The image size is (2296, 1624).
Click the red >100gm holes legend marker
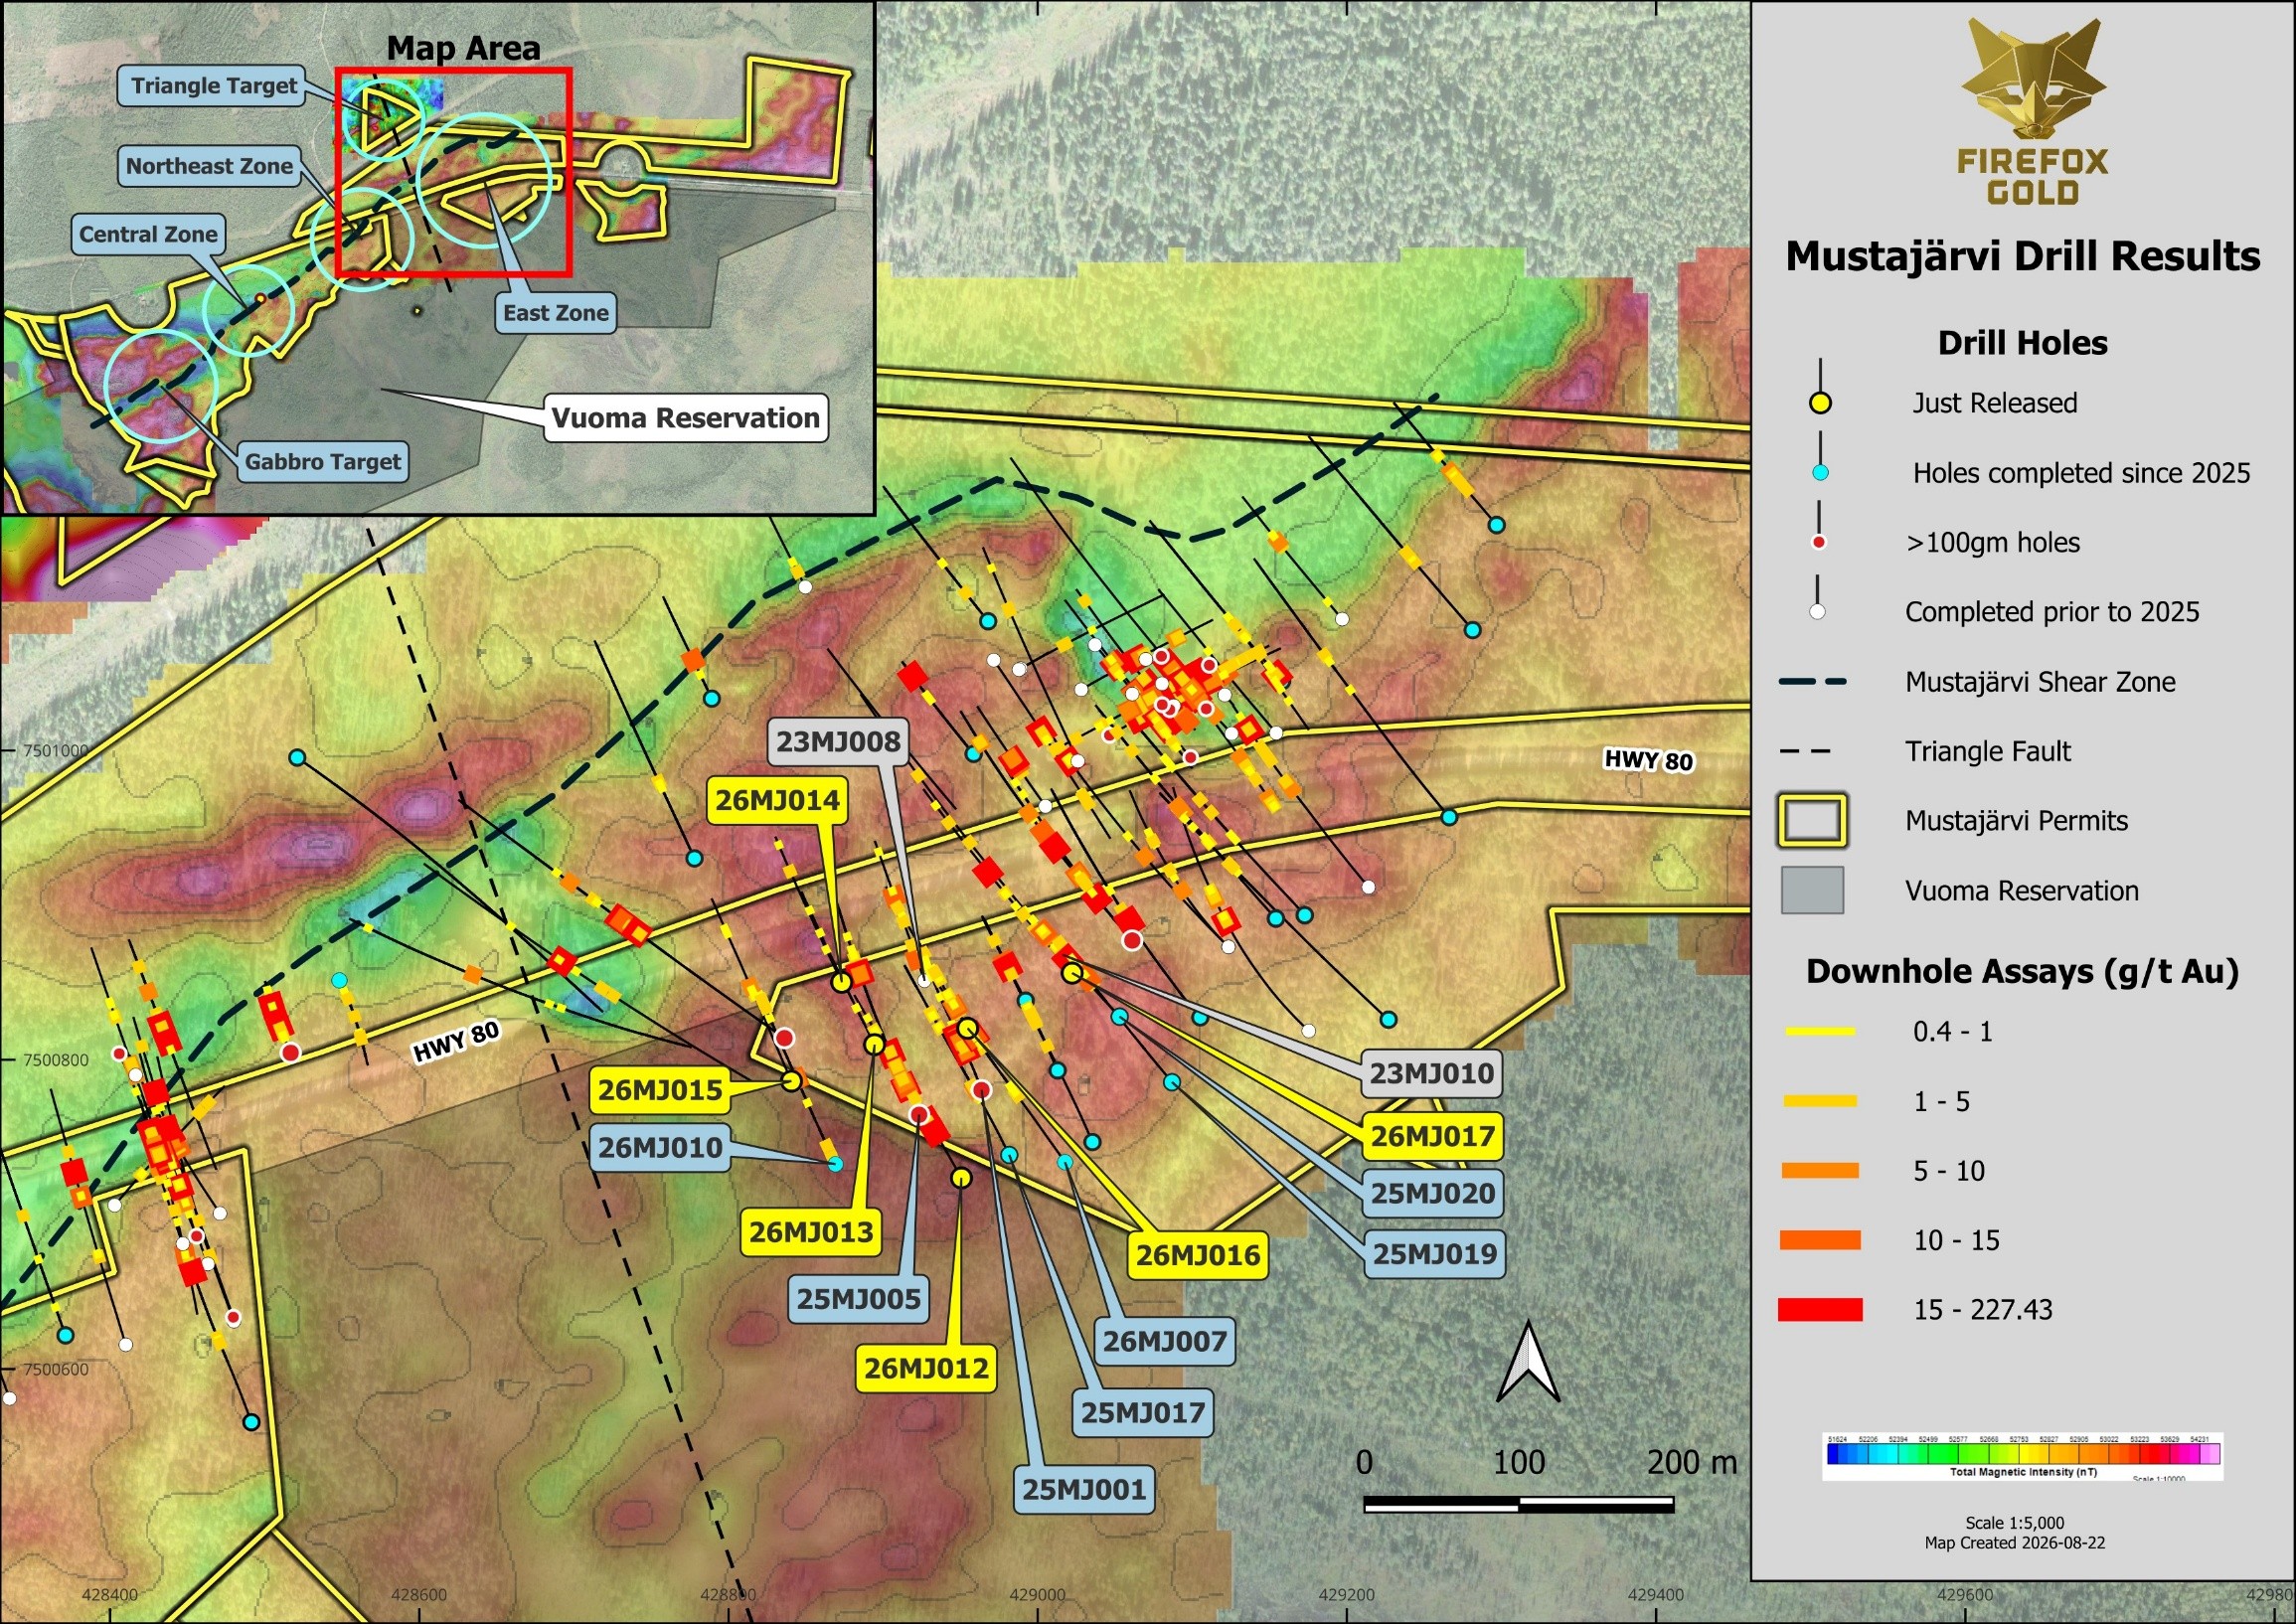1820,542
